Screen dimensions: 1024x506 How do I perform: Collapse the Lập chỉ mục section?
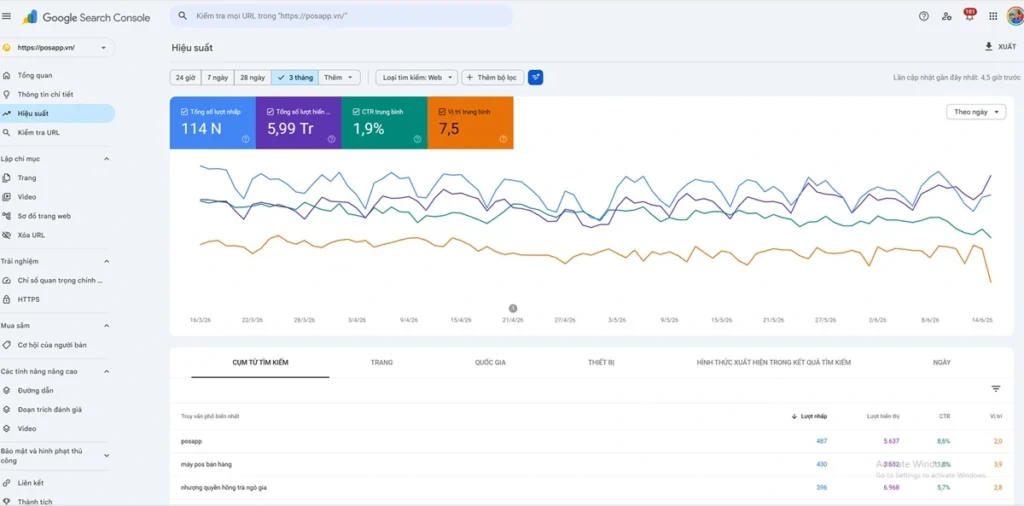click(106, 159)
